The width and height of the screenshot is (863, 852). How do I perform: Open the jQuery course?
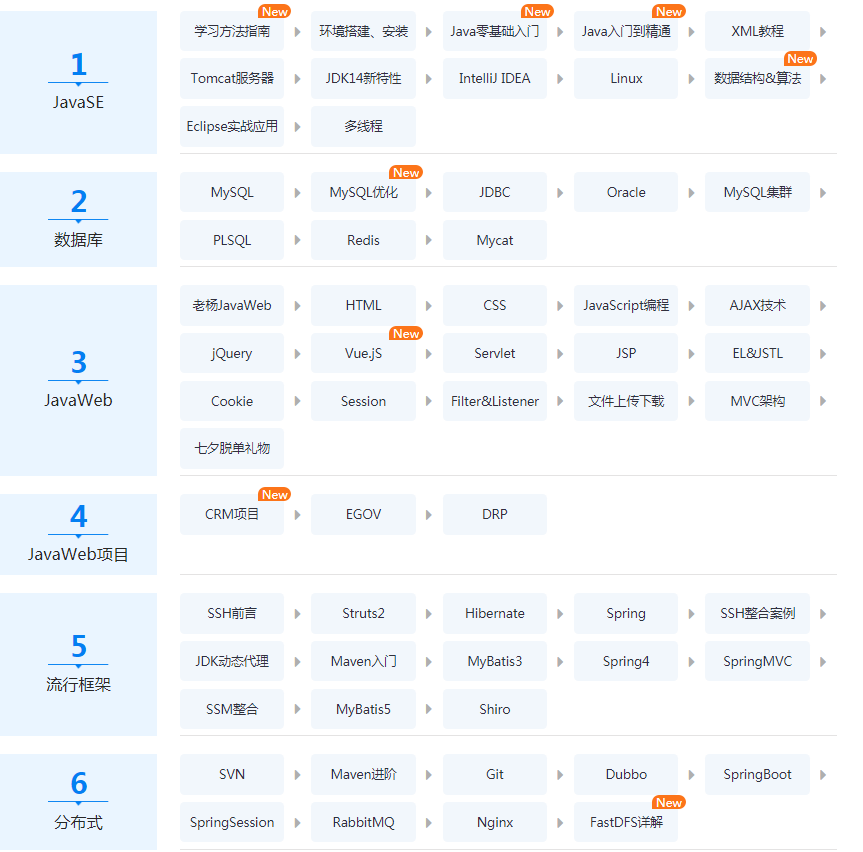point(232,353)
